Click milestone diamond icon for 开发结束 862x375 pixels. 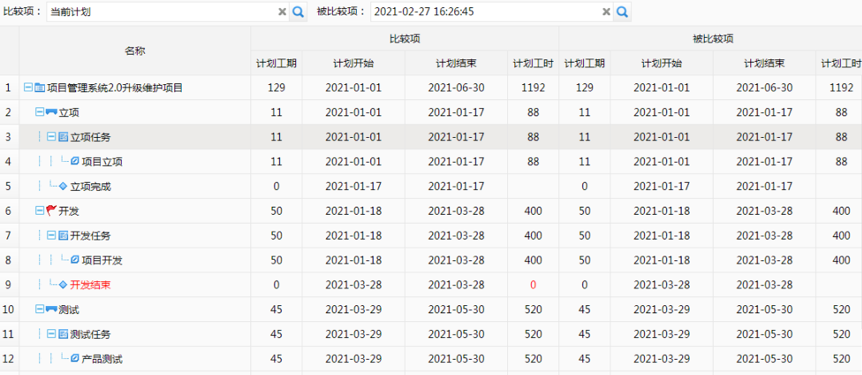coord(63,285)
